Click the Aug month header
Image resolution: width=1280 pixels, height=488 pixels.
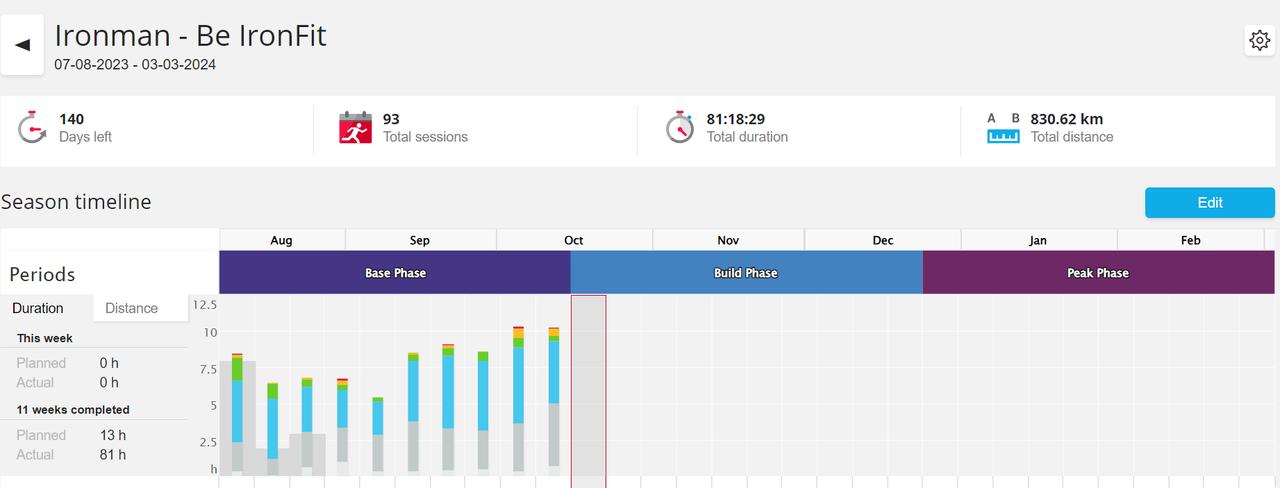tap(282, 240)
